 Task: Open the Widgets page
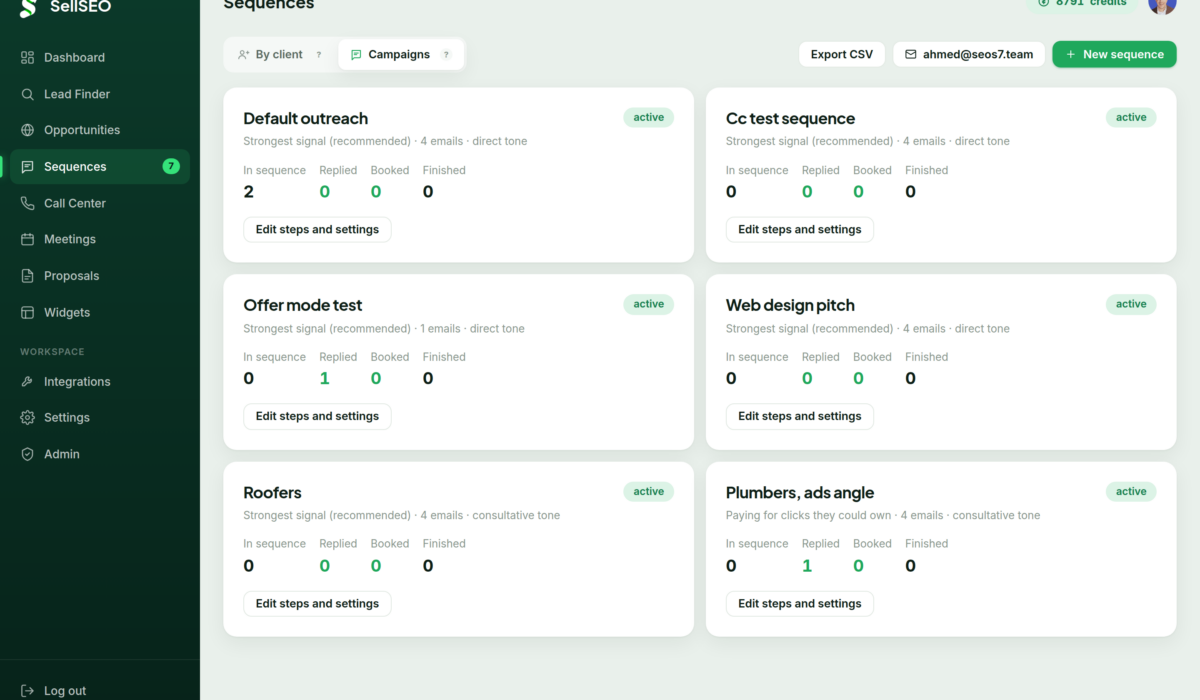pyautogui.click(x=100, y=313)
